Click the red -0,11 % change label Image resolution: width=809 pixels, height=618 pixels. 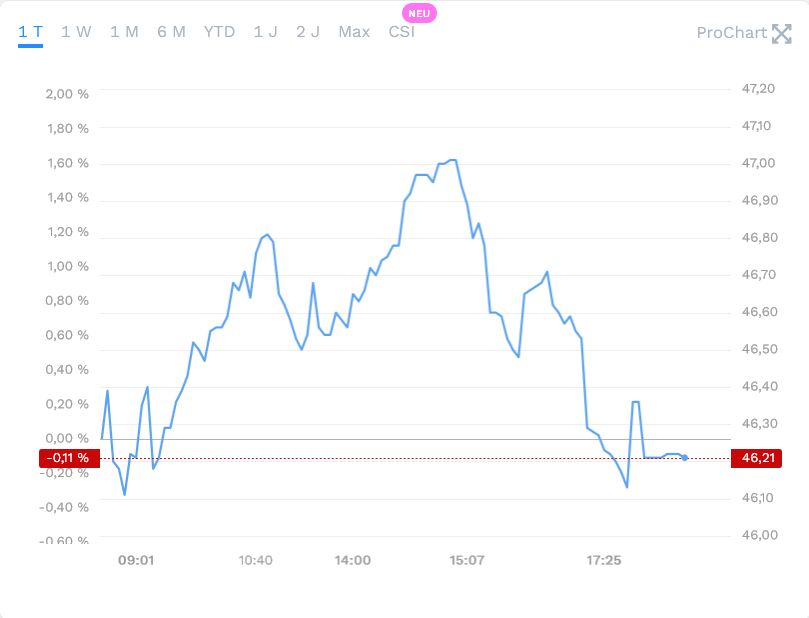(x=66, y=458)
